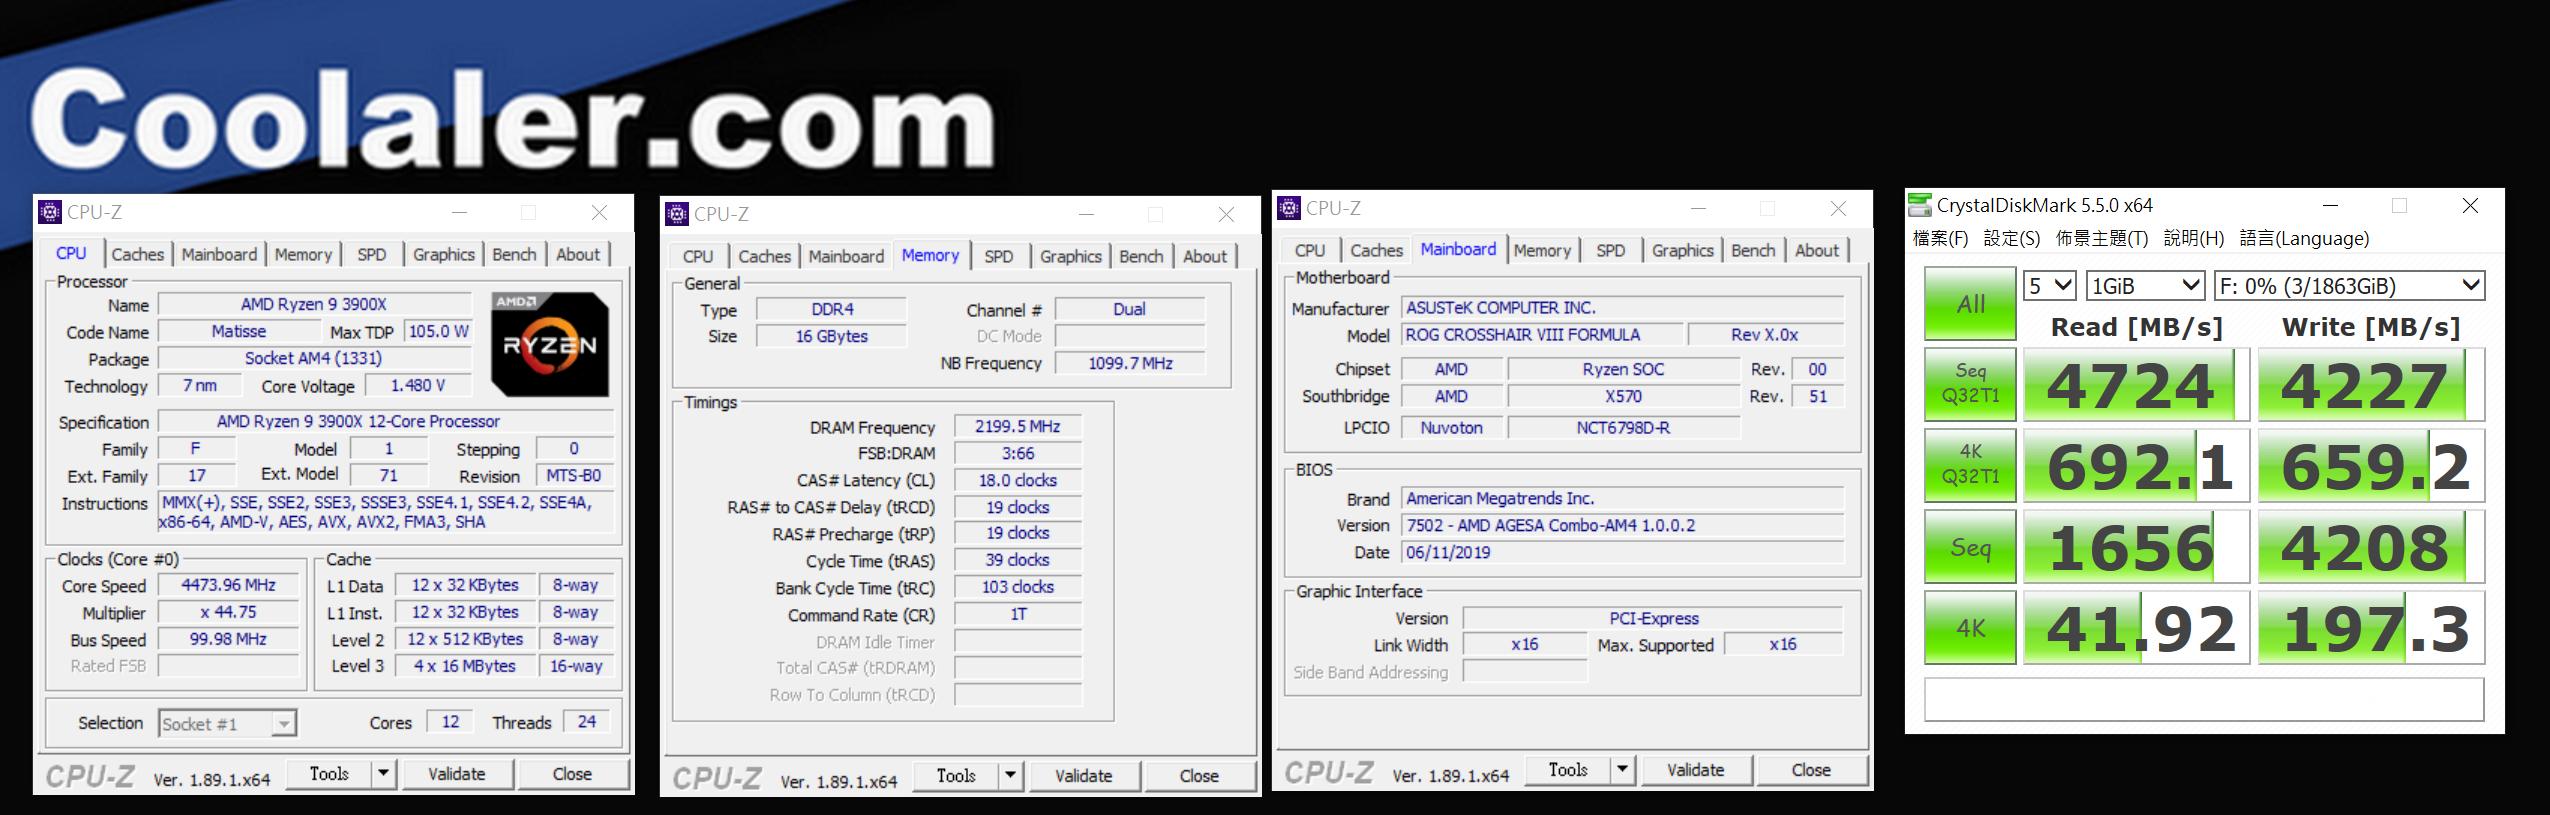Start the 4K Q32T1 test

[x=1971, y=465]
